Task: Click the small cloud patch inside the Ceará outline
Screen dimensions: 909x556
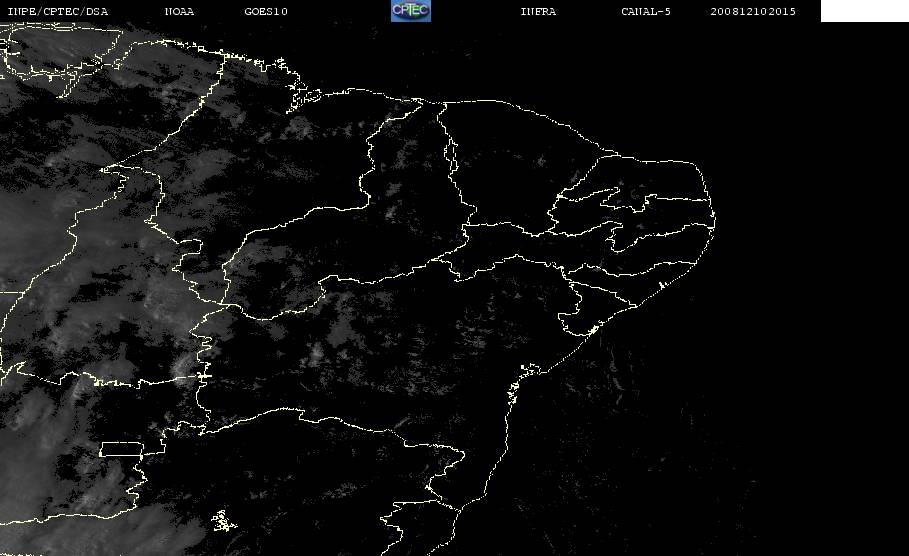Action: [541, 161]
